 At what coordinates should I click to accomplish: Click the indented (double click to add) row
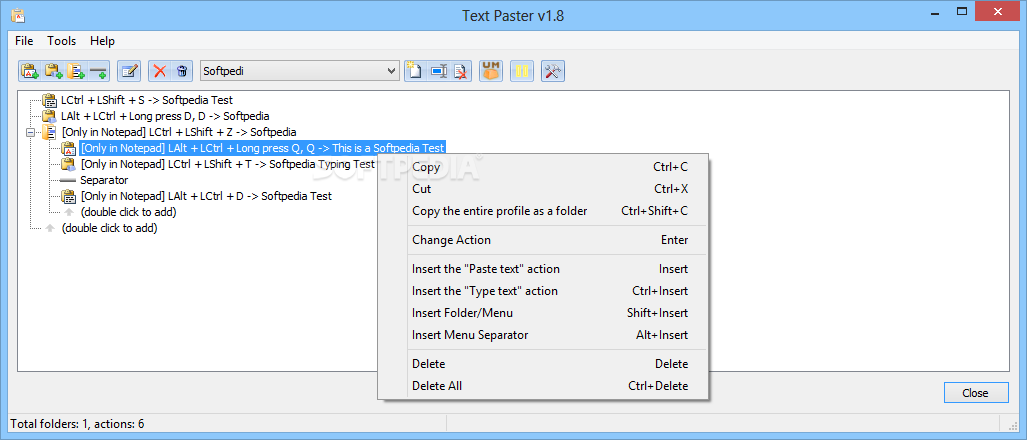pos(128,212)
